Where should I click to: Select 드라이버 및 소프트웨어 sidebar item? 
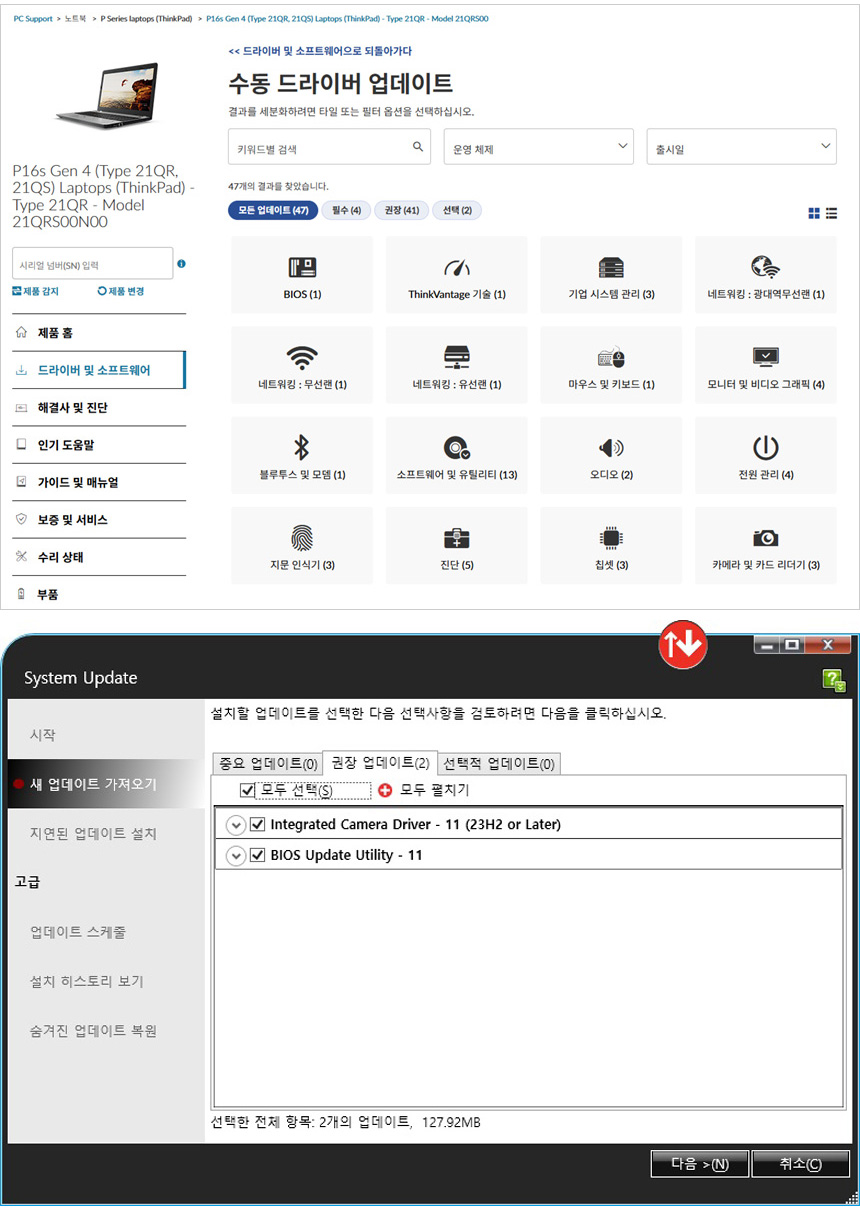pyautogui.click(x=94, y=370)
